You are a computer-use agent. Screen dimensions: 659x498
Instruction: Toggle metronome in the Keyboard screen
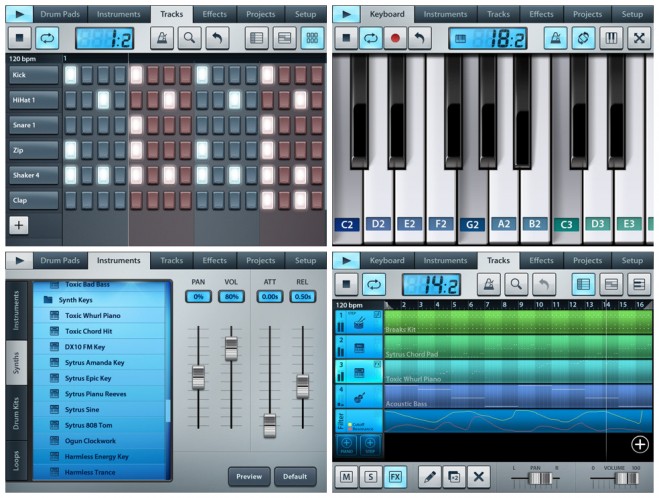click(x=555, y=38)
